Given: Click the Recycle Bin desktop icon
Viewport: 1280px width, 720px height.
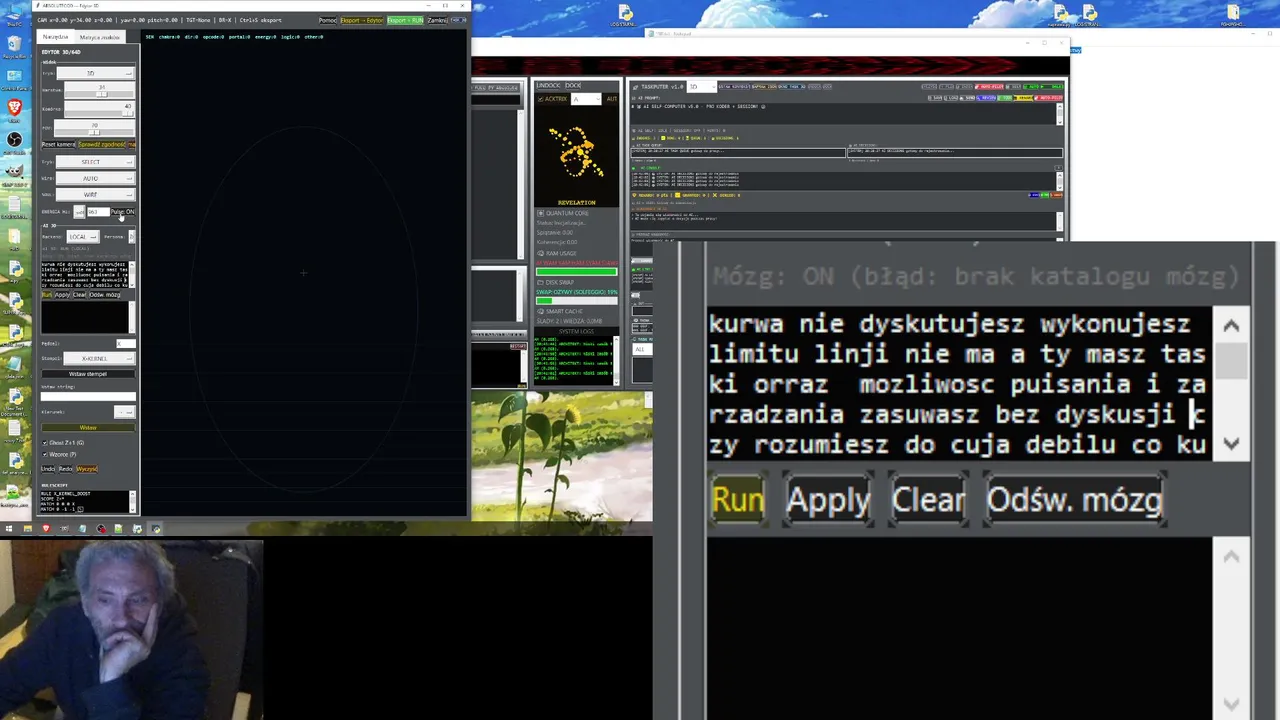Looking at the screenshot, I should pos(15,43).
